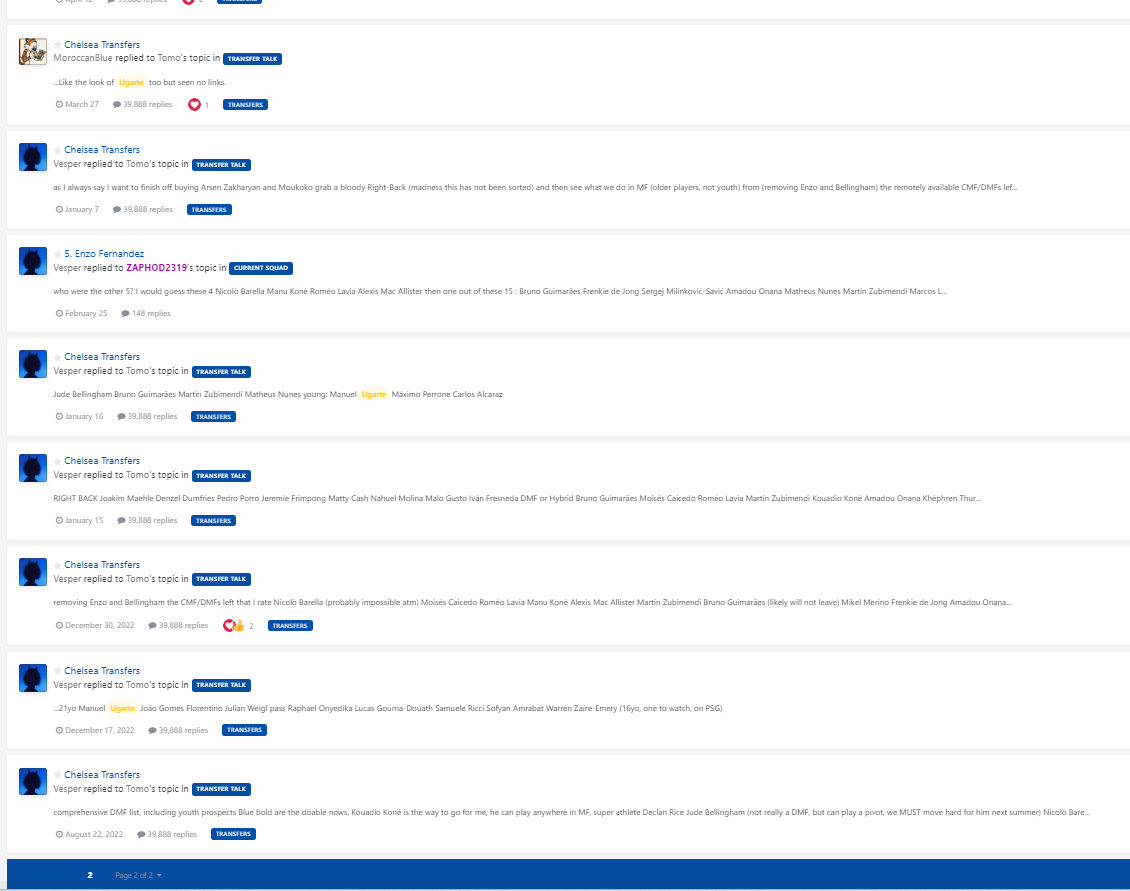Click the star icon on the January 15 result
Image resolution: width=1130 pixels, height=891 pixels.
click(58, 461)
